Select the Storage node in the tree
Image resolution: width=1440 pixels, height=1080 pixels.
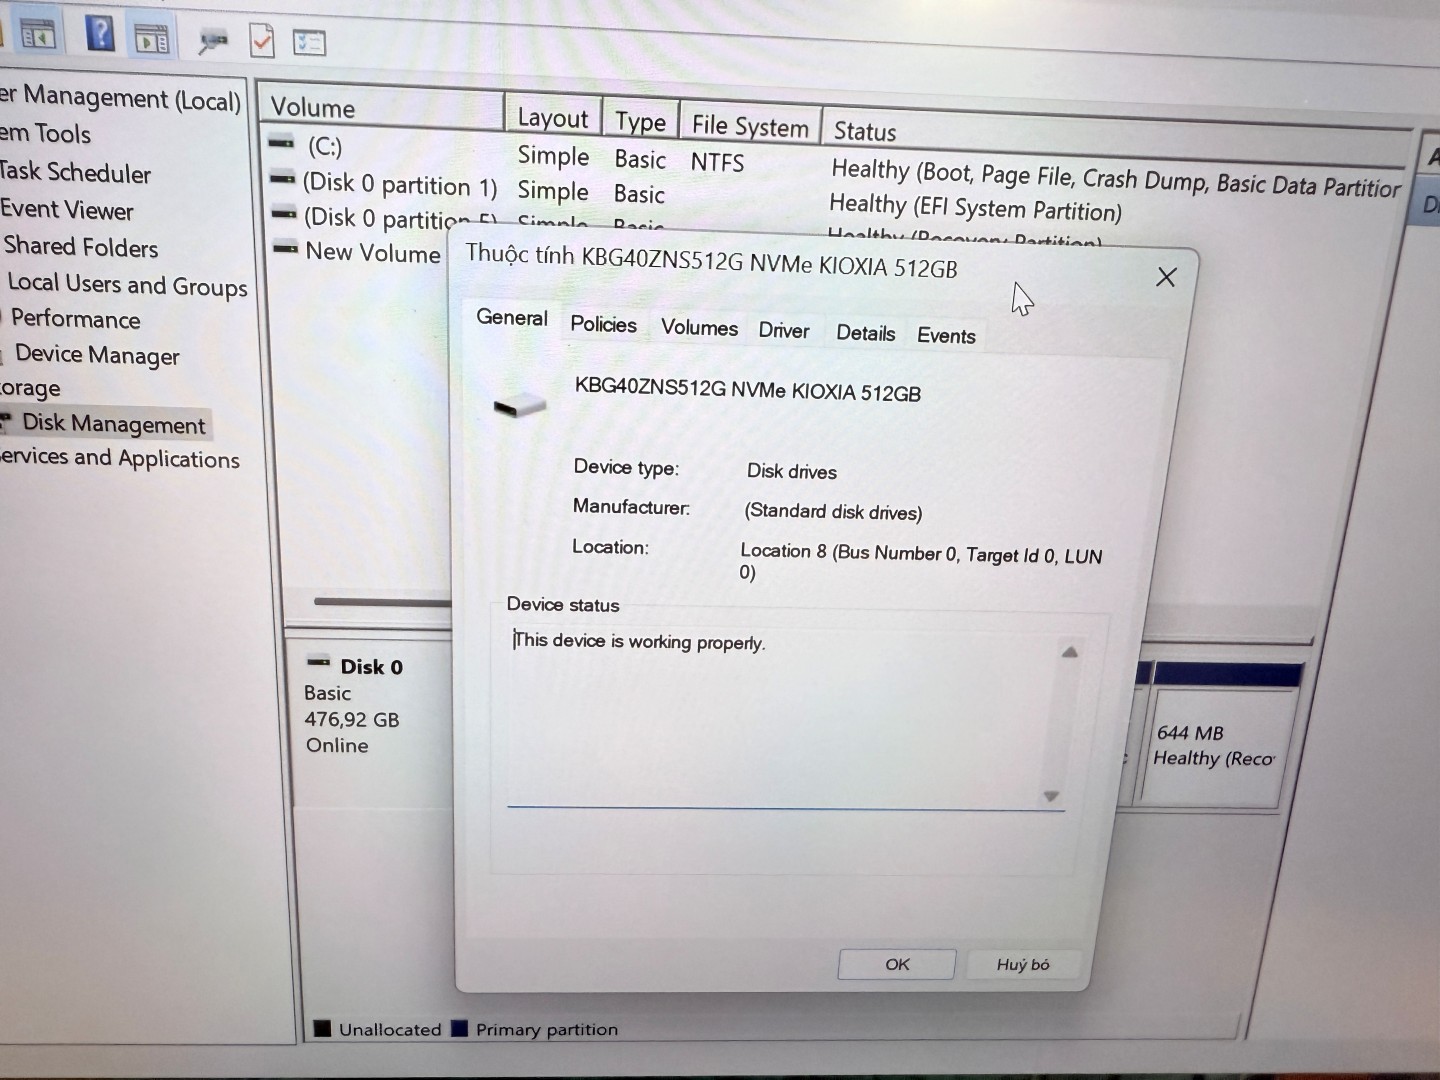click(x=31, y=387)
